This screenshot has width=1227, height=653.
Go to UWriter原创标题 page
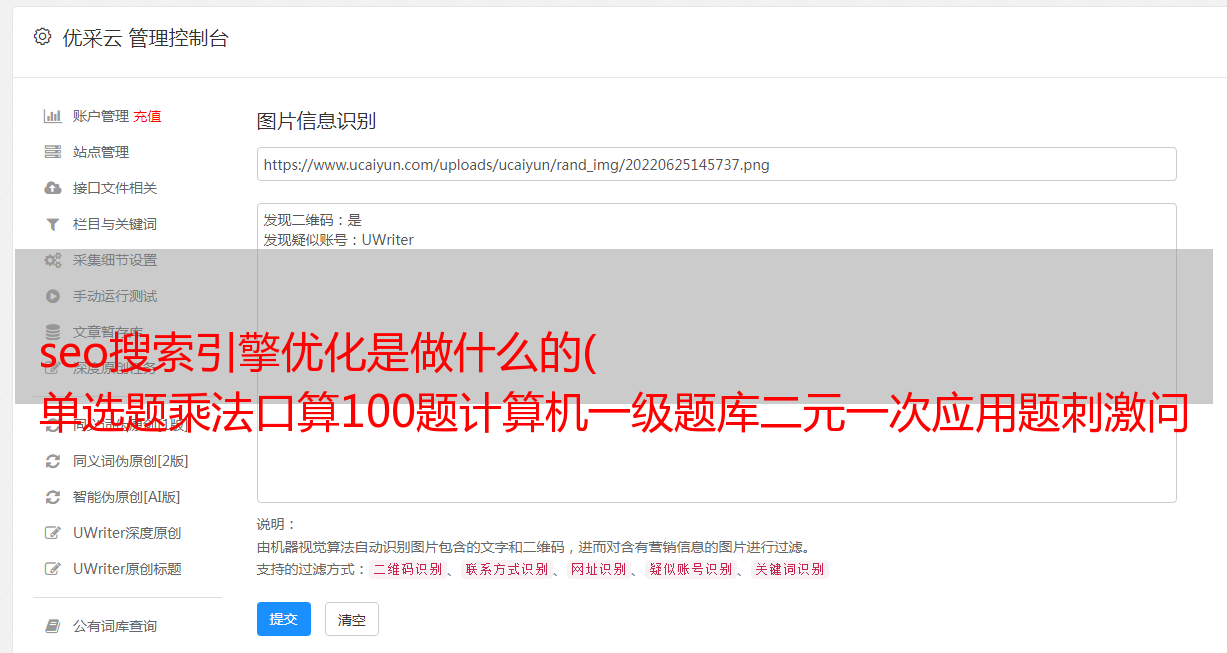tap(127, 569)
